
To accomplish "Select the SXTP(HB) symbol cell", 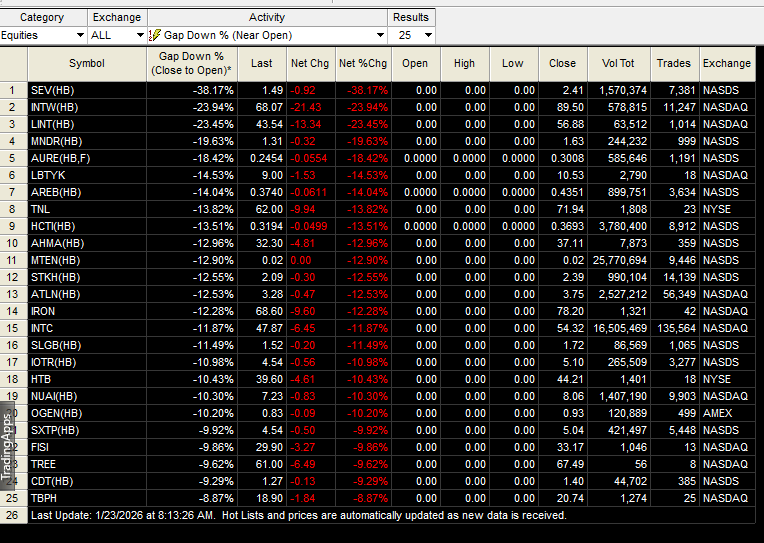I will (87, 430).
